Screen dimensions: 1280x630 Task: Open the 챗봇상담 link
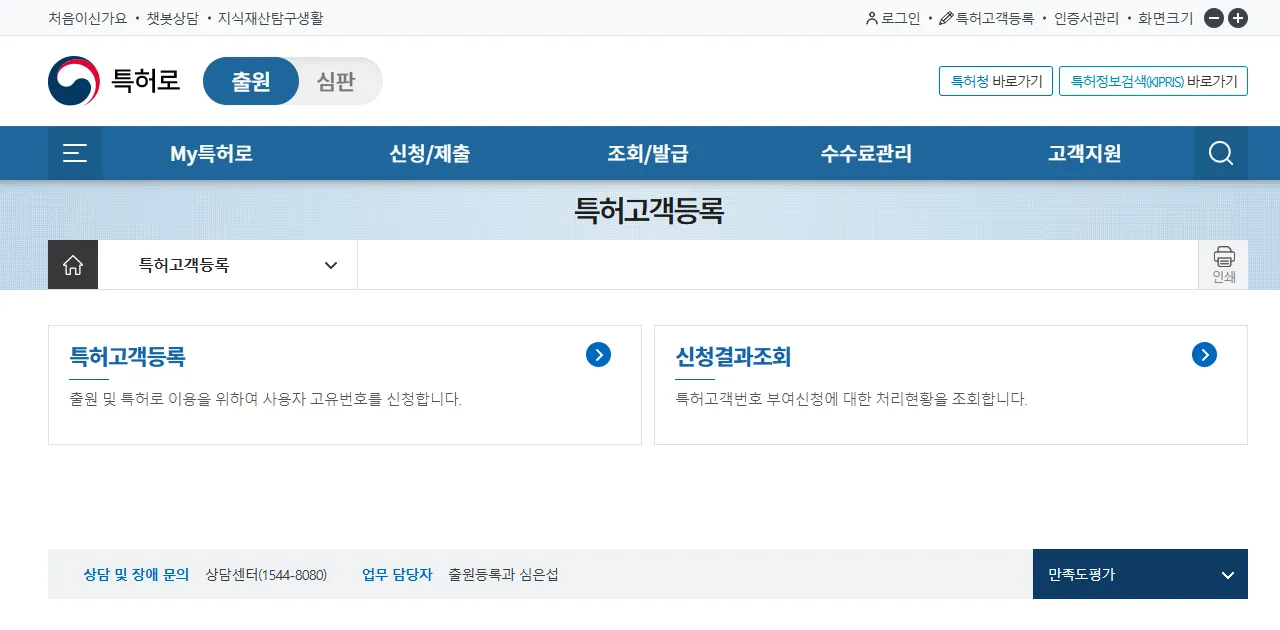(x=172, y=18)
